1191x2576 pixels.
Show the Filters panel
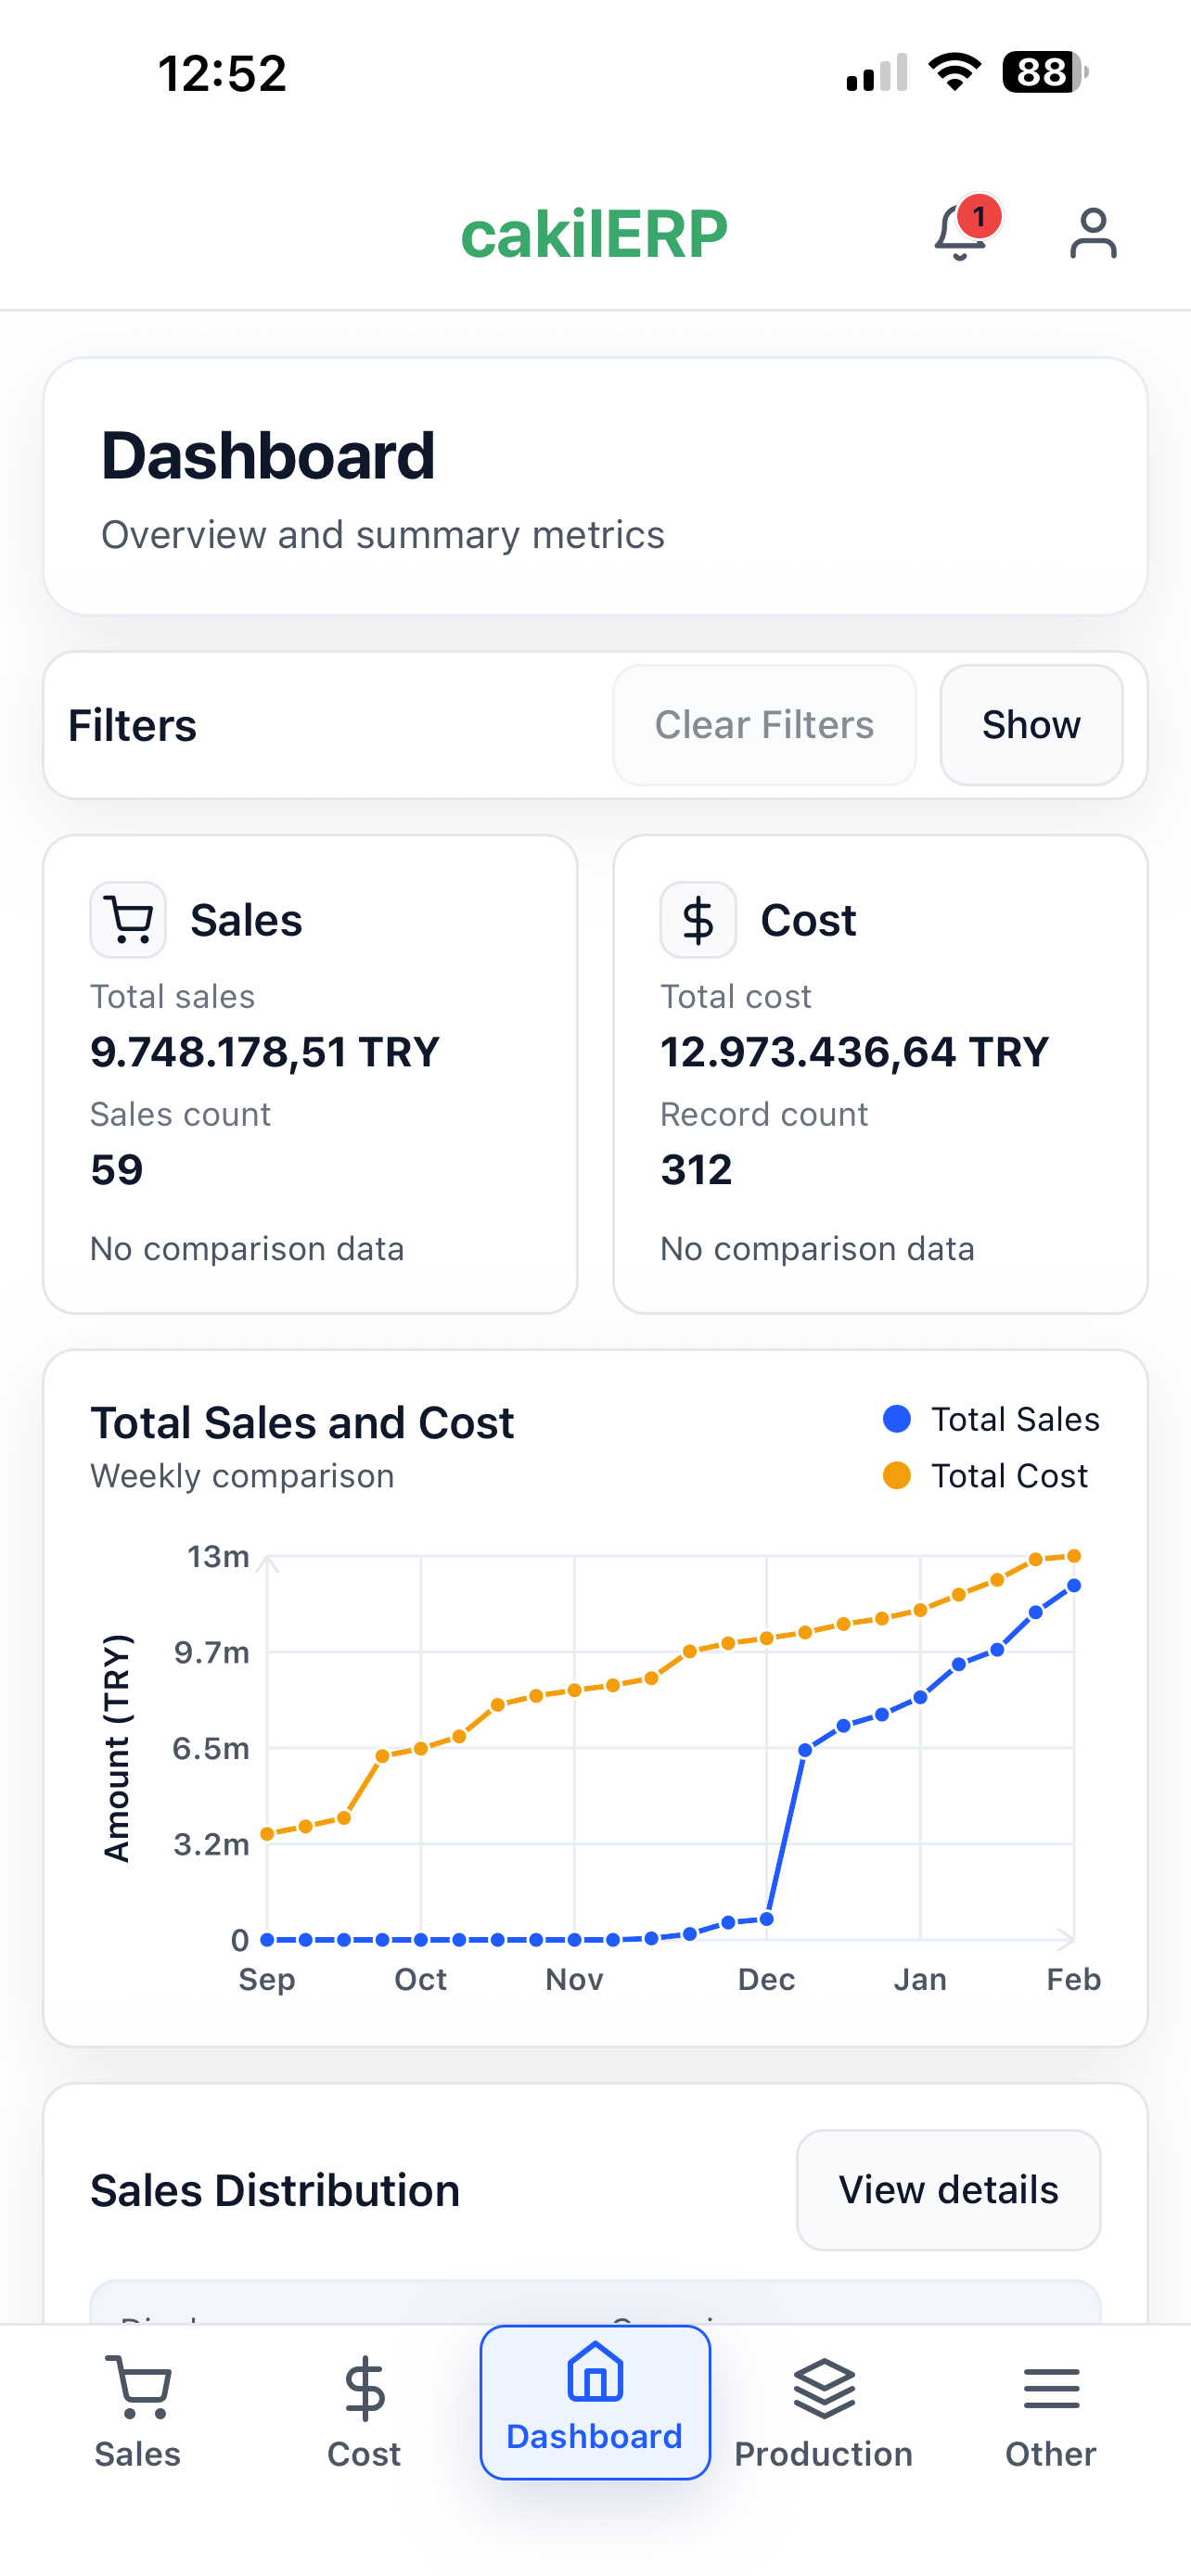pyautogui.click(x=1031, y=725)
